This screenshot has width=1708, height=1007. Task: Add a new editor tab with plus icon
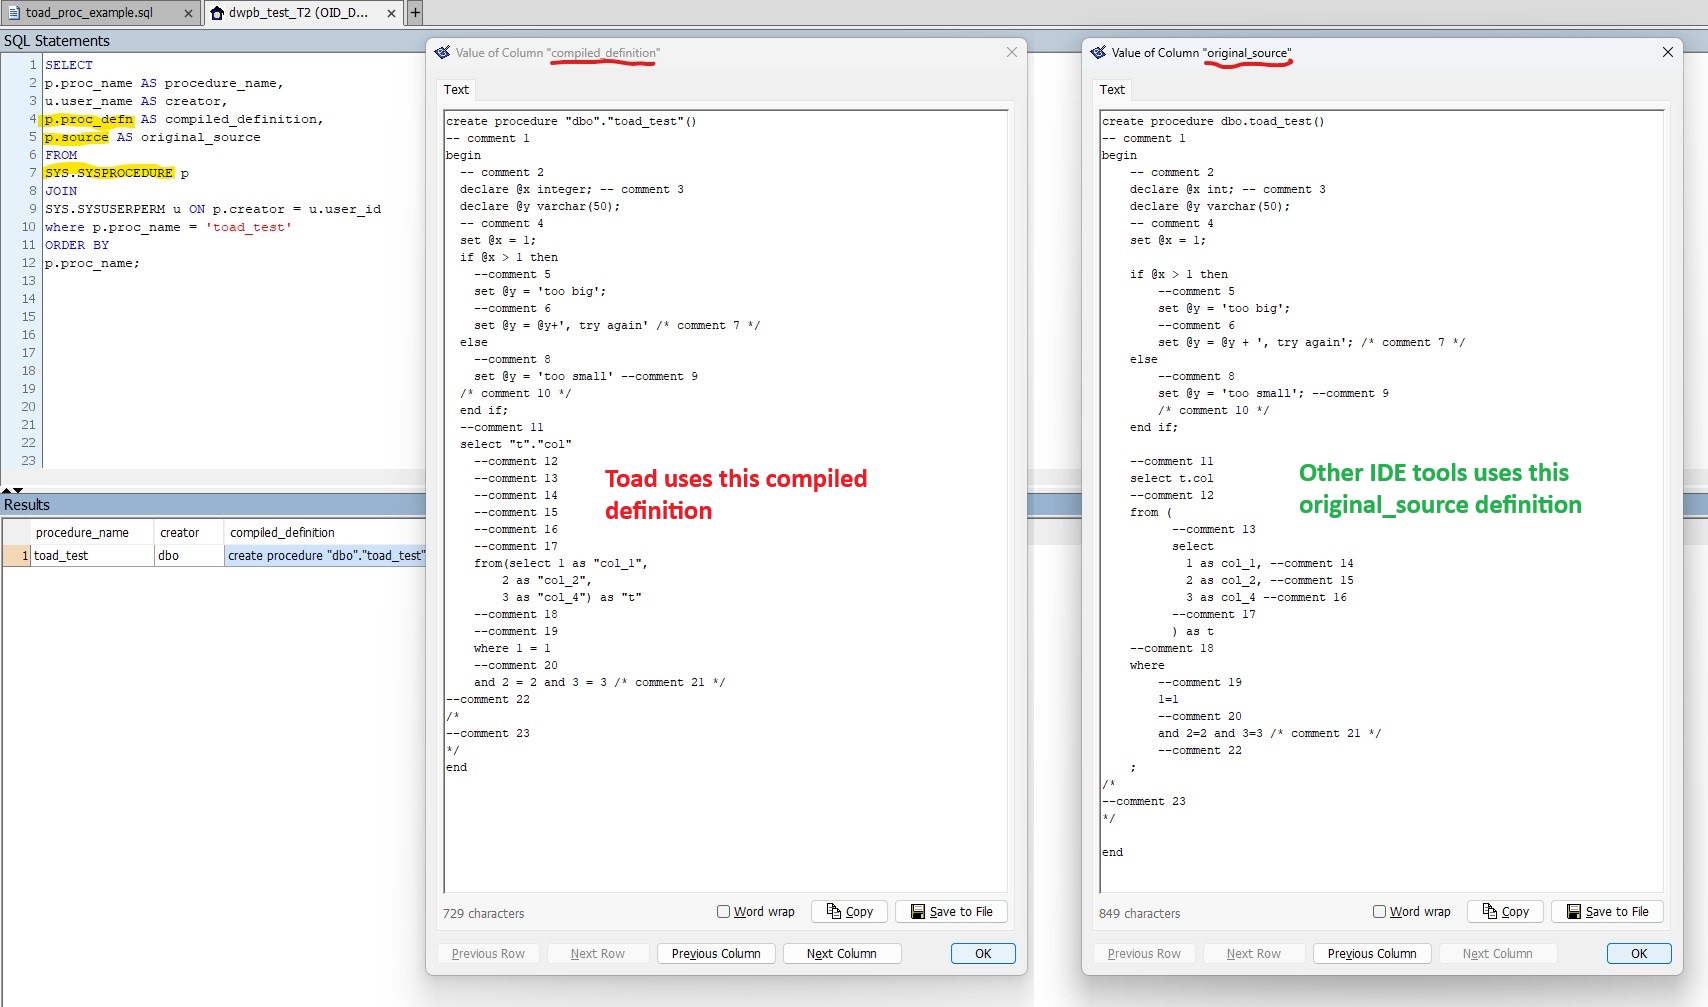415,13
